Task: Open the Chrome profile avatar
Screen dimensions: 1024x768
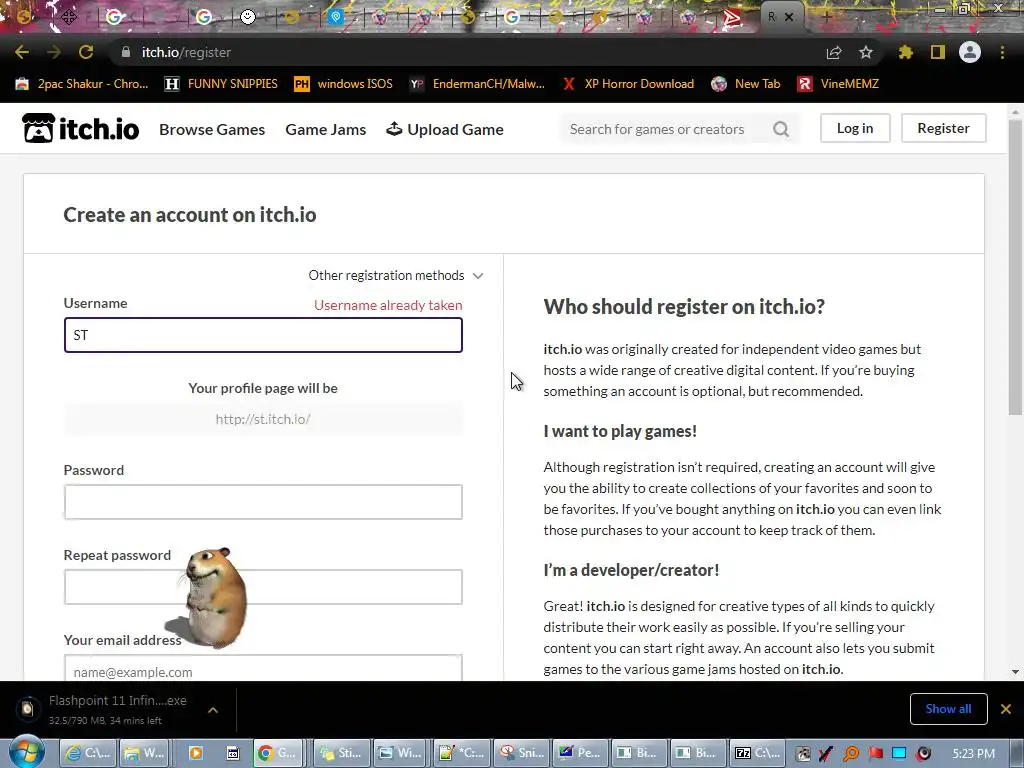Action: [x=970, y=52]
